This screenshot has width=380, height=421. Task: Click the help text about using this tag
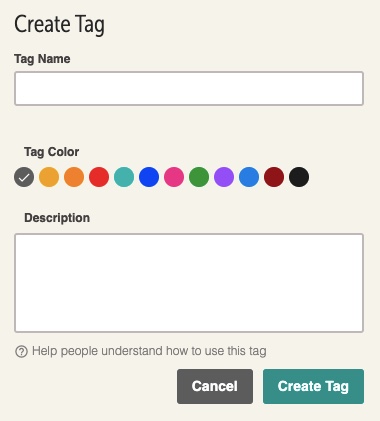149,351
